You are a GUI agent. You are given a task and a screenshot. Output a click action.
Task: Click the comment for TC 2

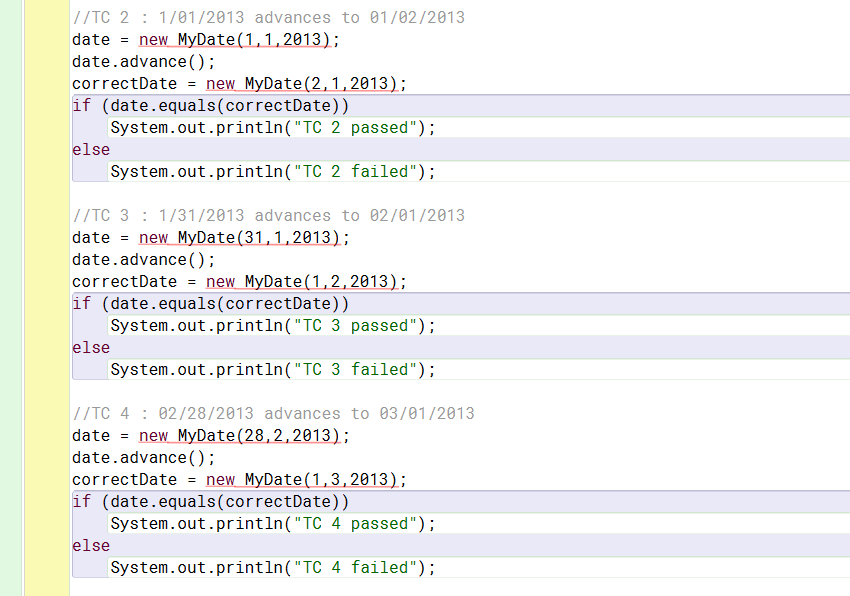265,17
